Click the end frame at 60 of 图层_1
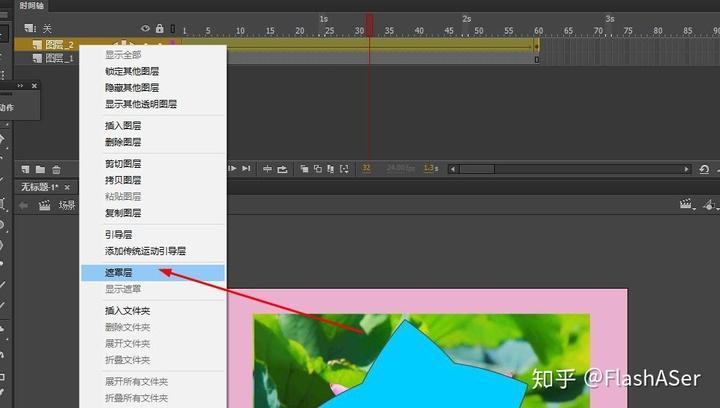Image resolution: width=720 pixels, height=408 pixels. pos(536,59)
